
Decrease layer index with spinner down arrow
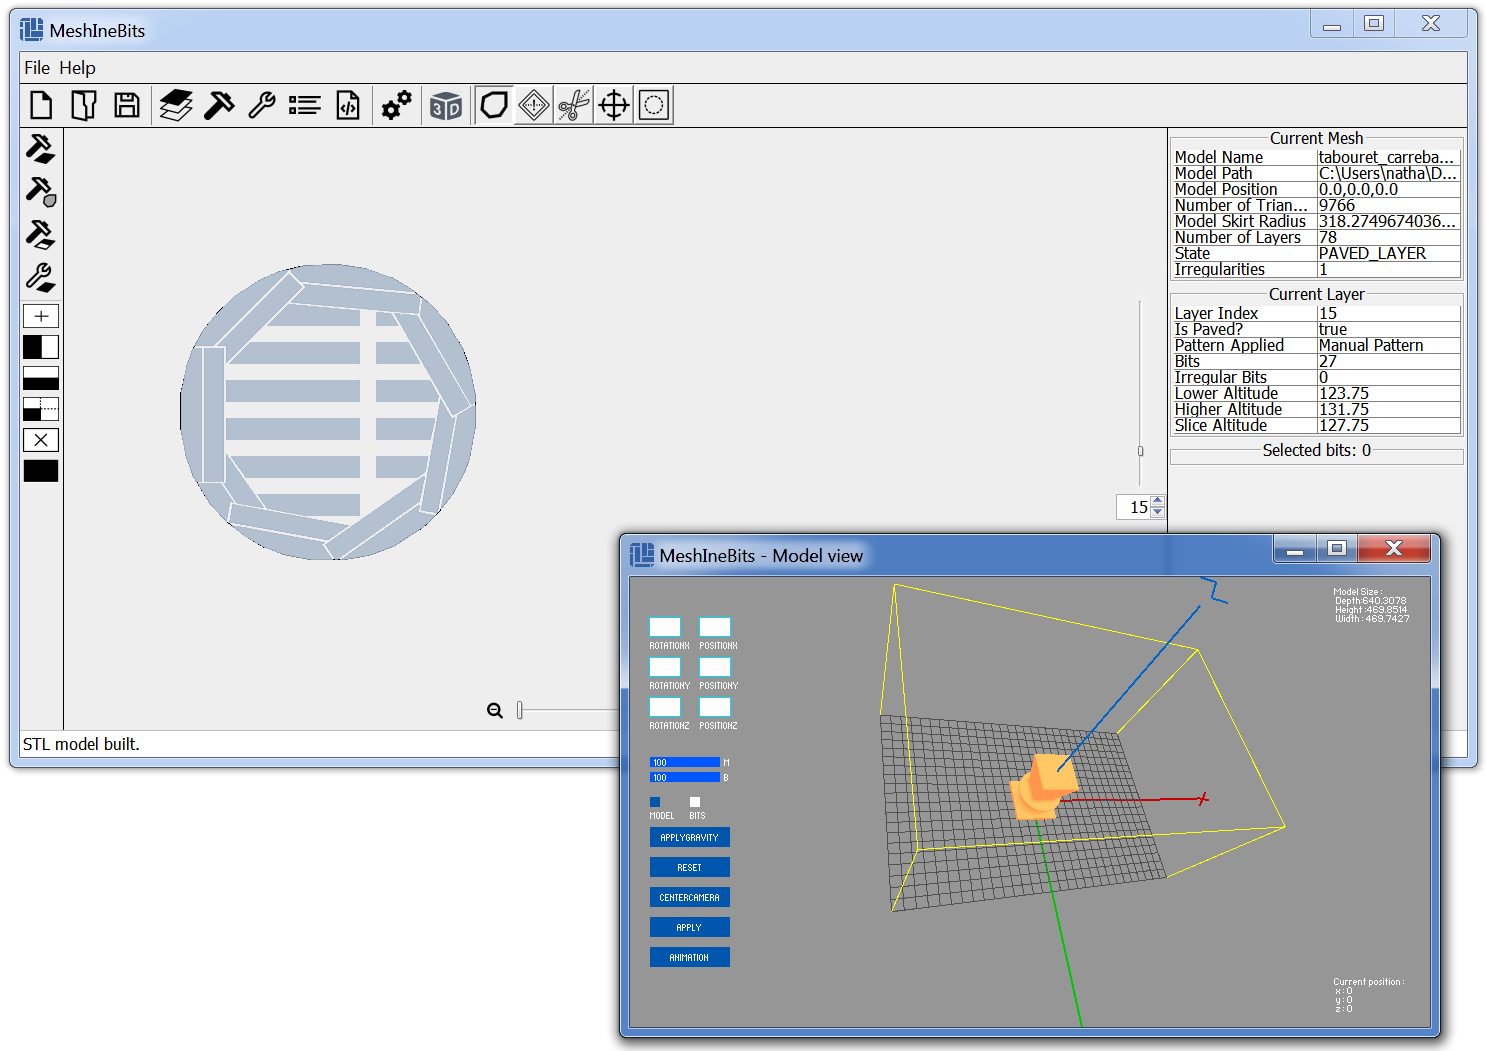(1158, 512)
